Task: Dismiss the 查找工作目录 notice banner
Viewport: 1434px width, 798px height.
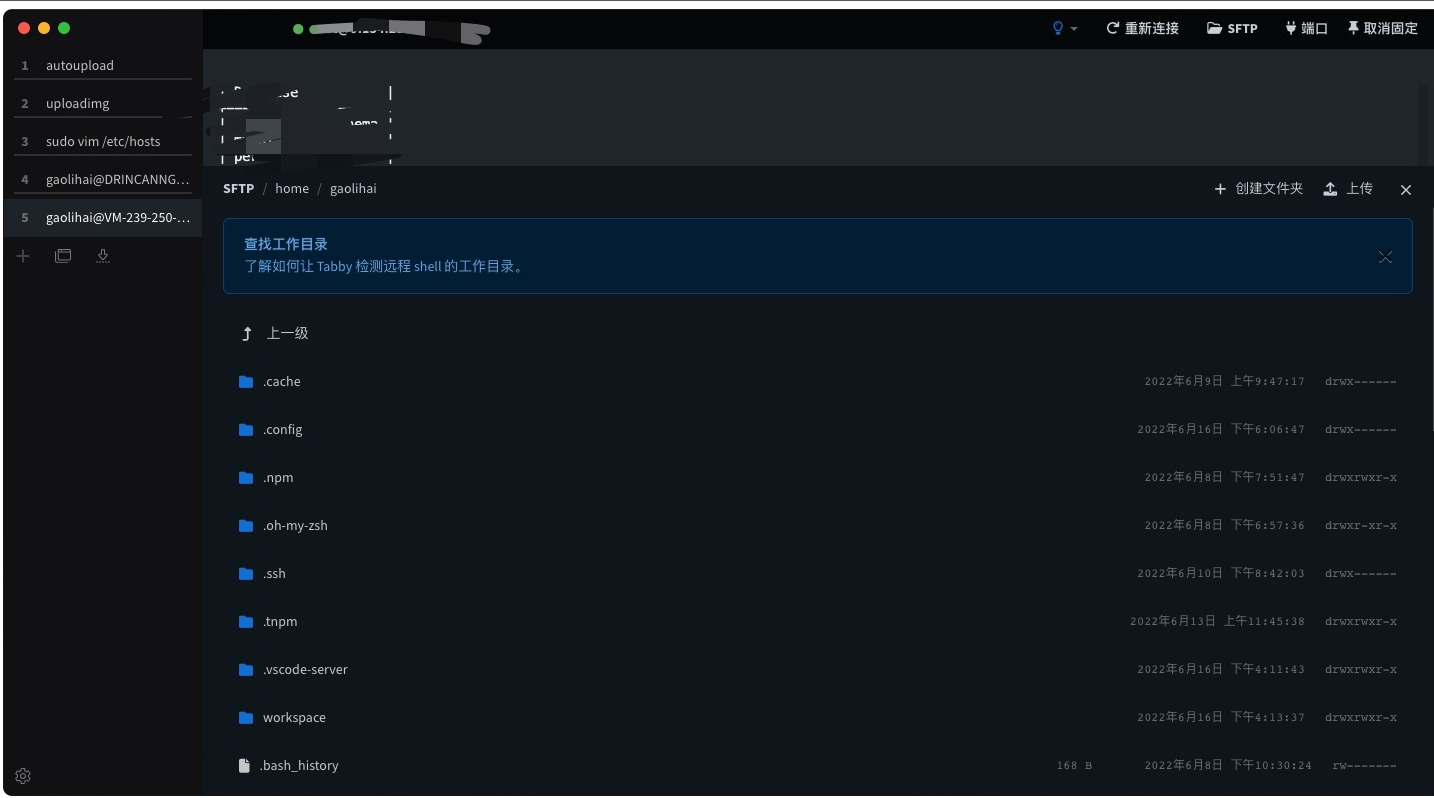Action: tap(1386, 257)
